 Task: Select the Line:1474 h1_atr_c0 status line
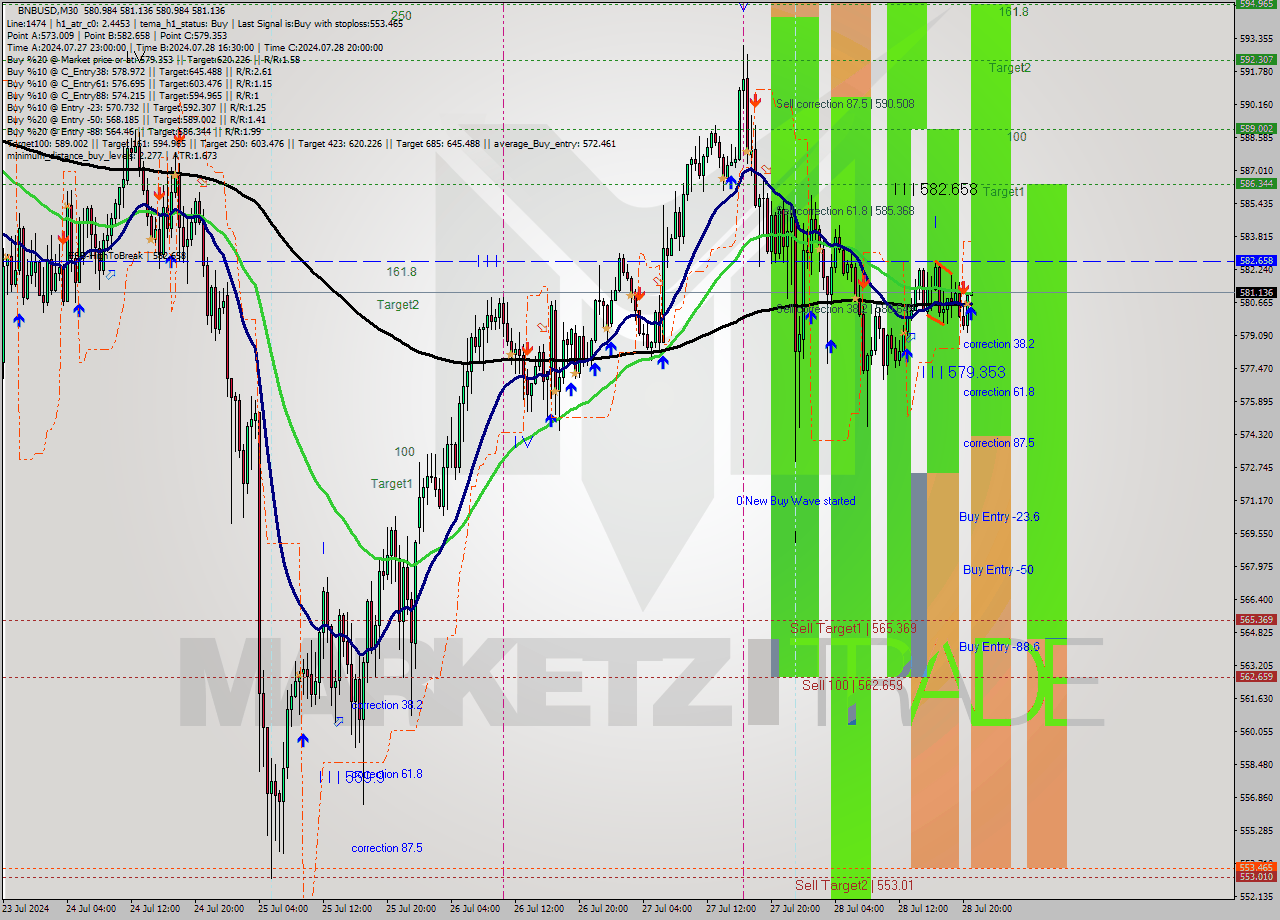click(x=204, y=22)
